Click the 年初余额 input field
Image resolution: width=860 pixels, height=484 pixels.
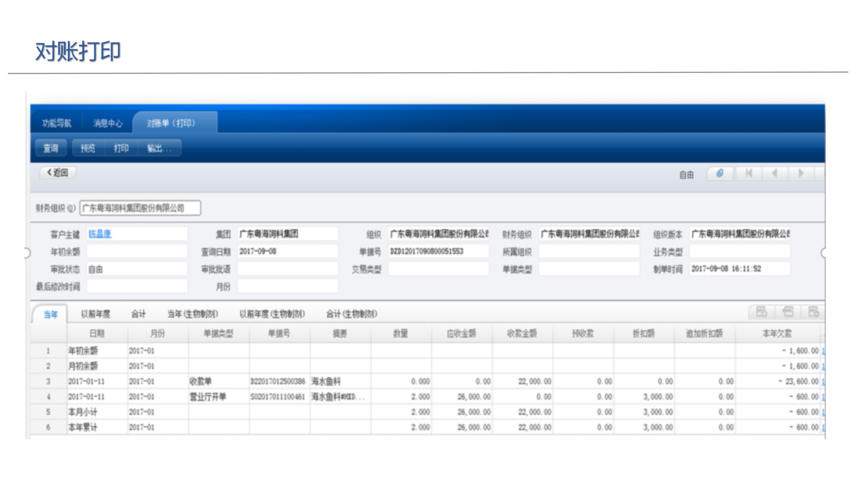(137, 251)
